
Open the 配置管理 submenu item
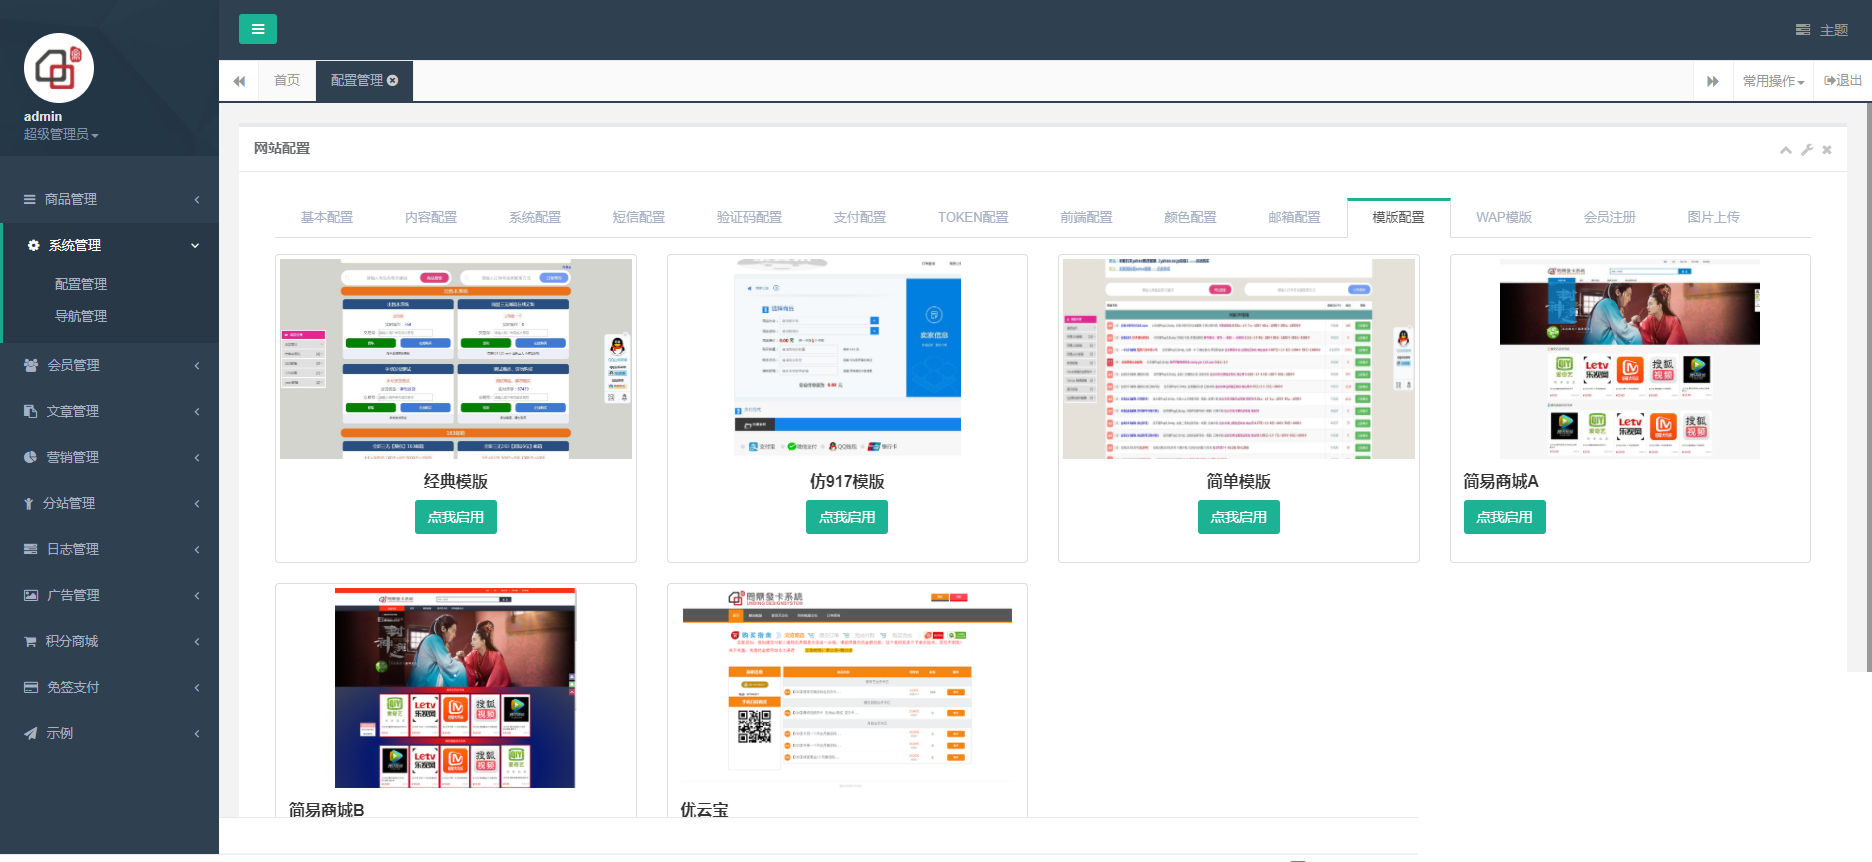[x=81, y=284]
